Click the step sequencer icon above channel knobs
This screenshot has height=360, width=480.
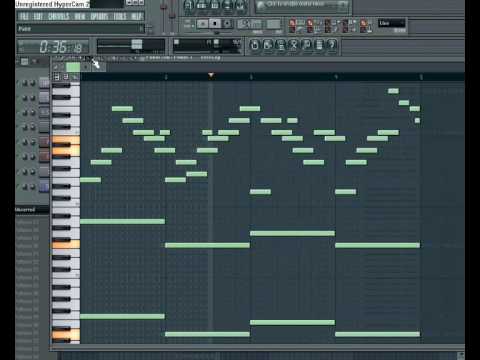tap(24, 61)
